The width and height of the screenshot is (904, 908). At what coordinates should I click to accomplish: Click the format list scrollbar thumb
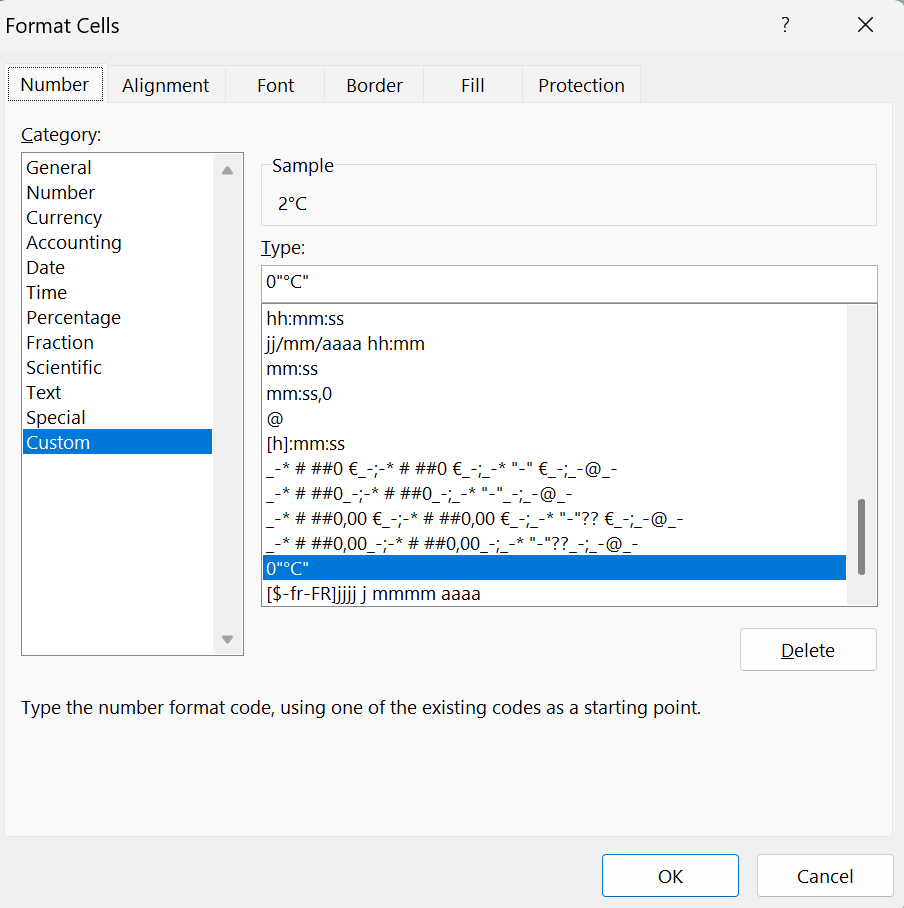861,537
